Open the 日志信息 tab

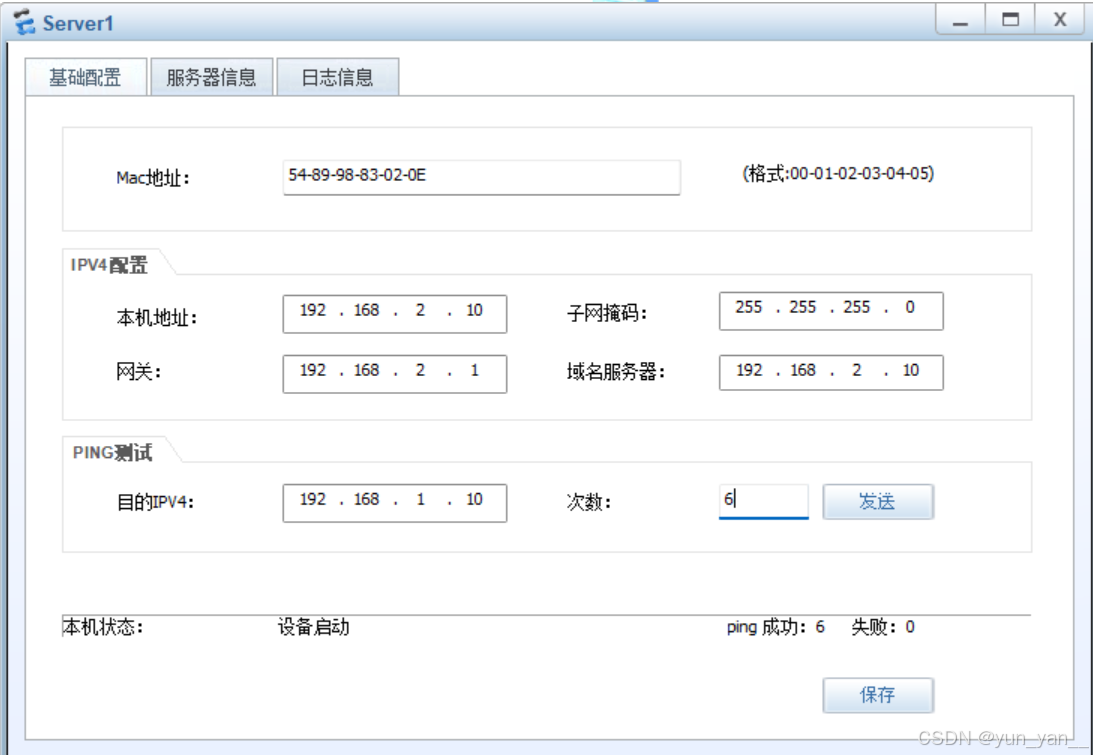point(340,75)
